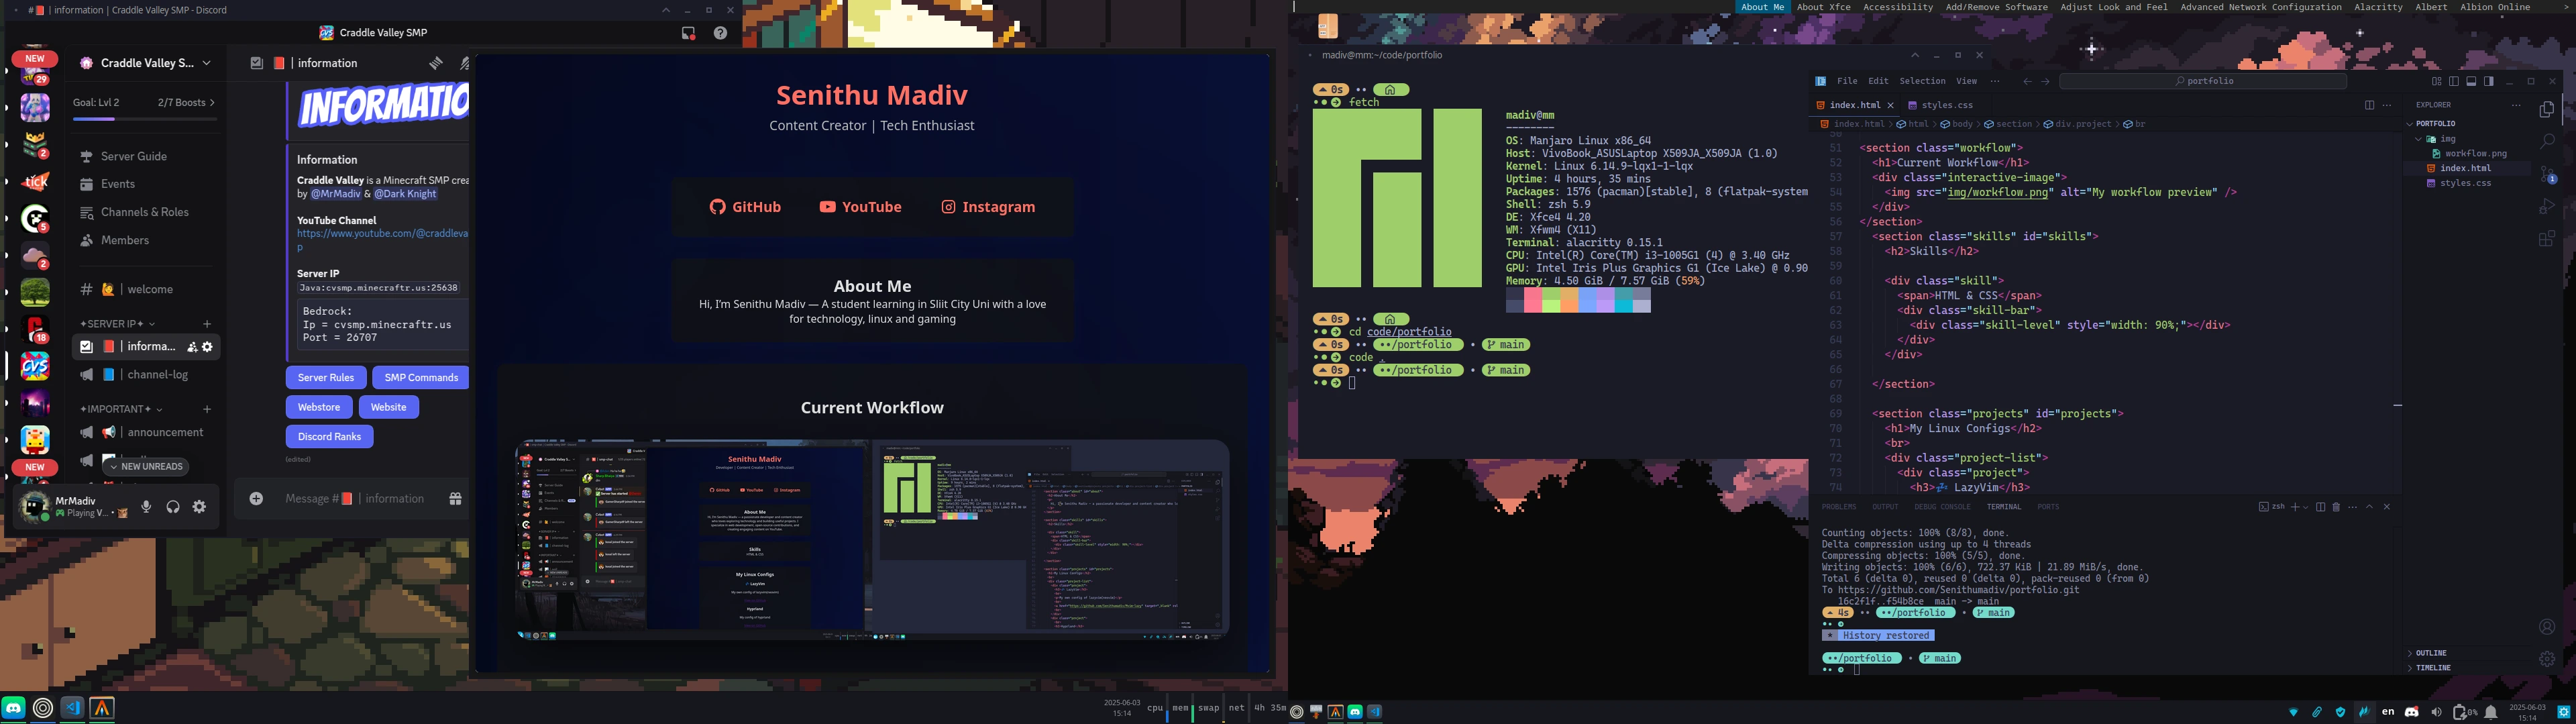Deafen audio with Discord headphones icon
Screen dimensions: 2576x724
tap(173, 507)
